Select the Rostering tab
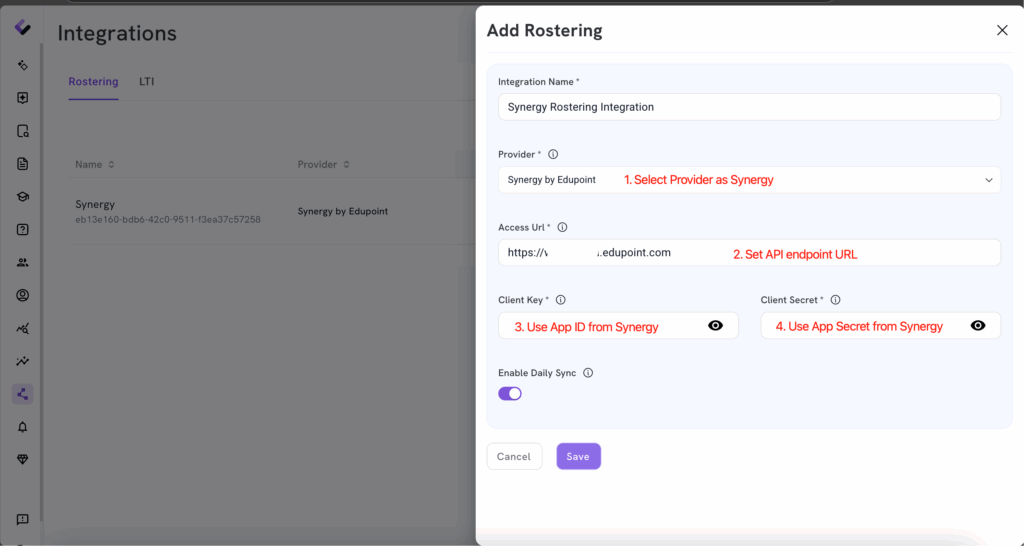This screenshot has width=1024, height=546. [x=93, y=82]
